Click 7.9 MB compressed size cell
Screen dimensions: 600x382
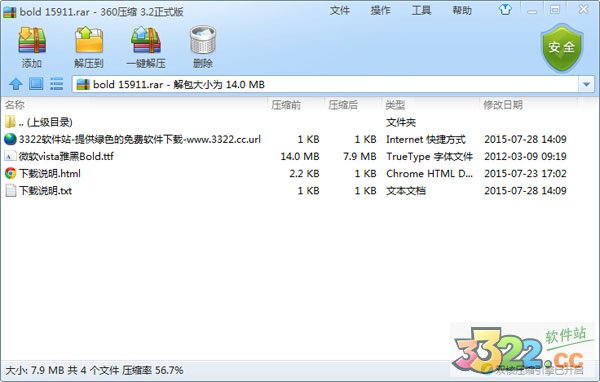[x=360, y=157]
